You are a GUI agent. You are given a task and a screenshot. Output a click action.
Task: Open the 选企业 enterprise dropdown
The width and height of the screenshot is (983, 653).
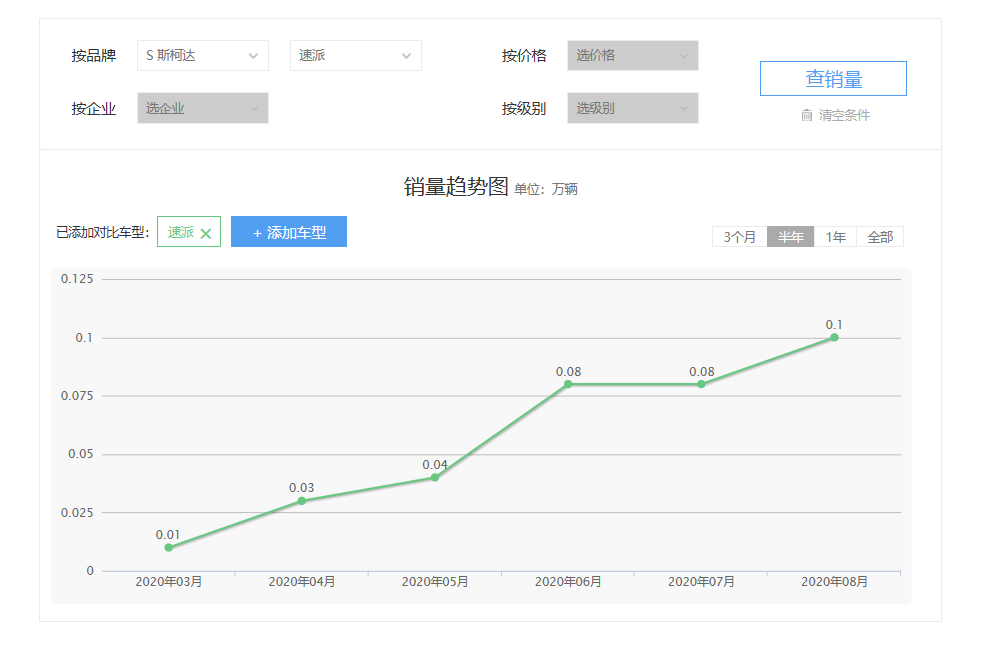[x=202, y=107]
